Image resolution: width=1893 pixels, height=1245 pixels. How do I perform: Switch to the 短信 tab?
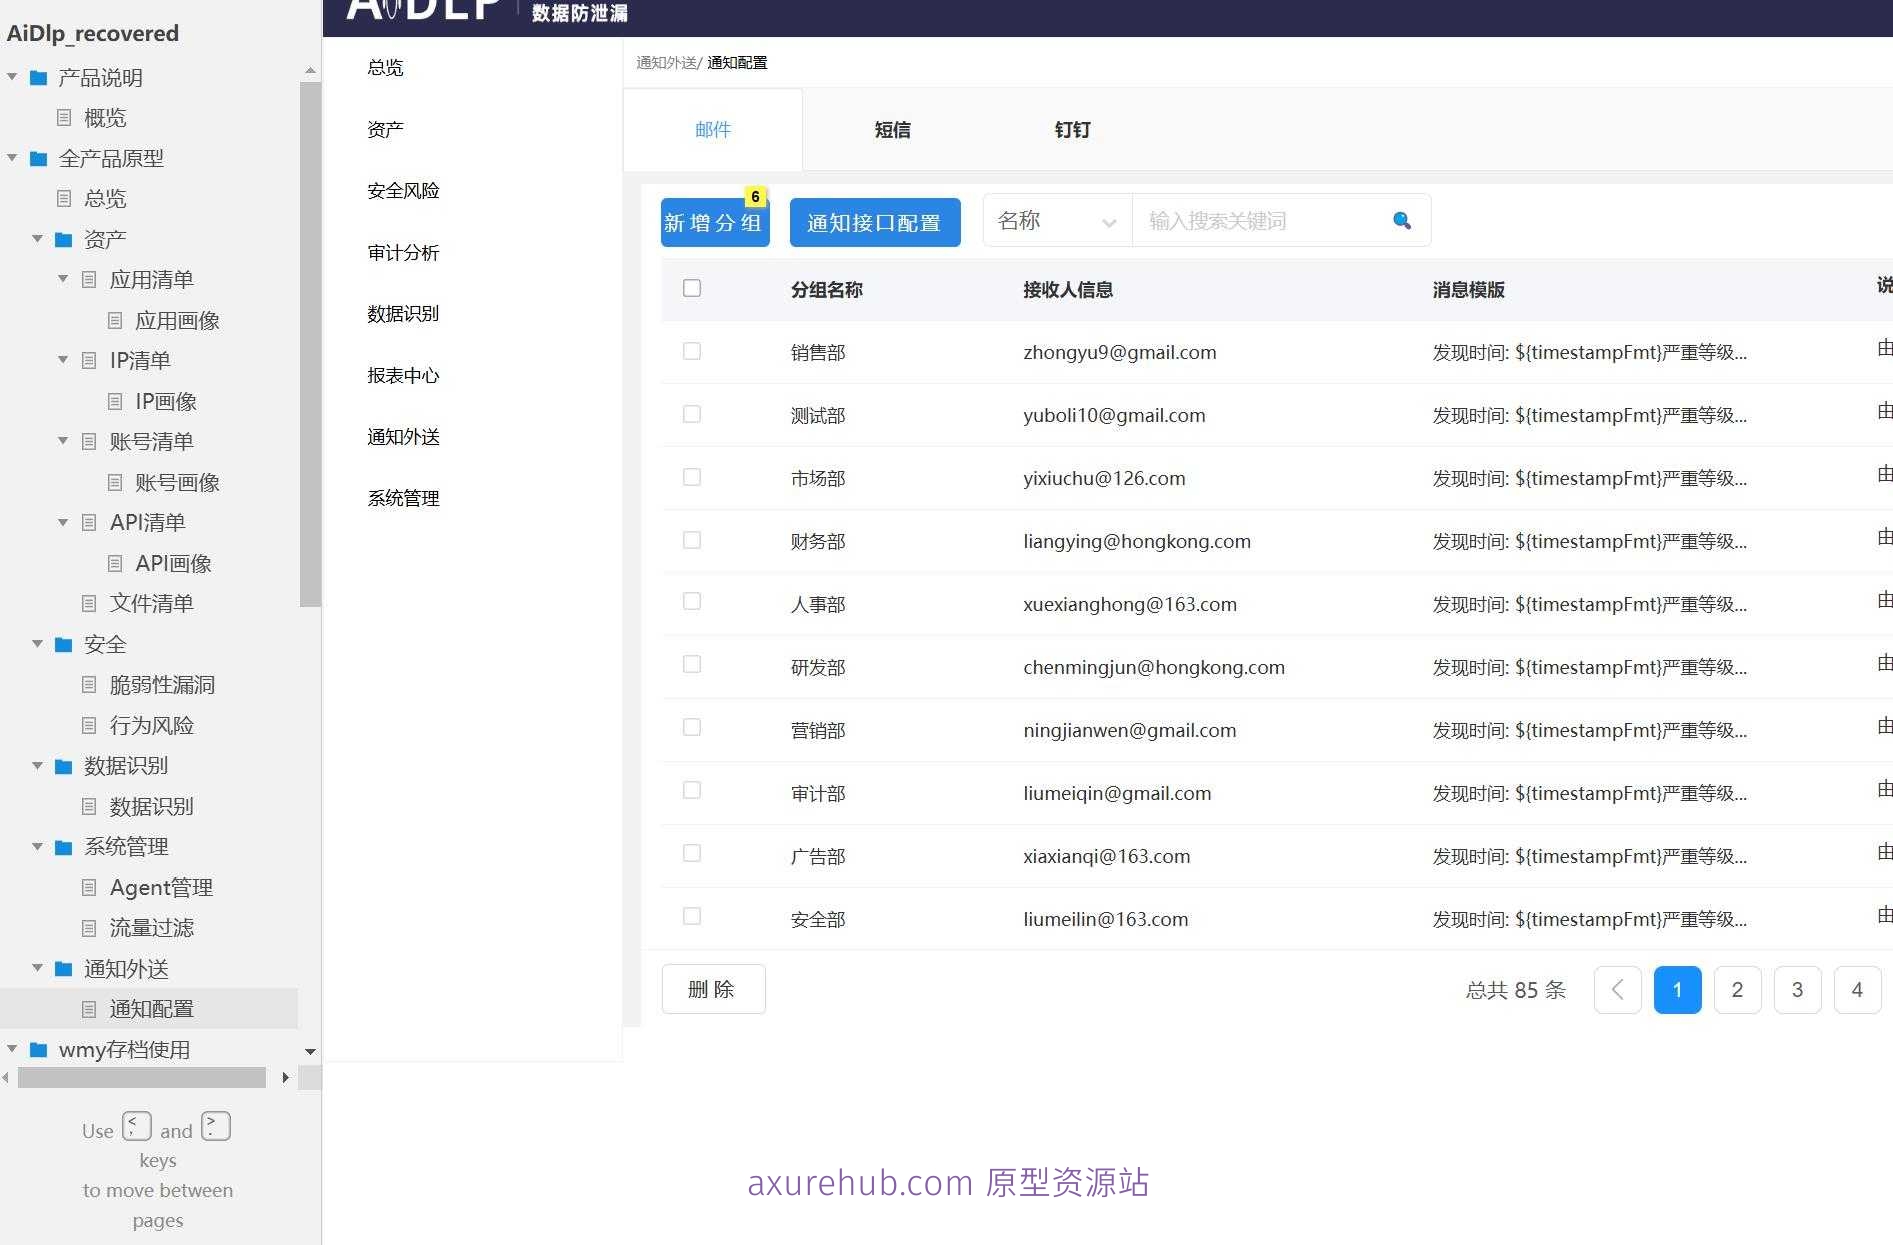[x=892, y=129]
